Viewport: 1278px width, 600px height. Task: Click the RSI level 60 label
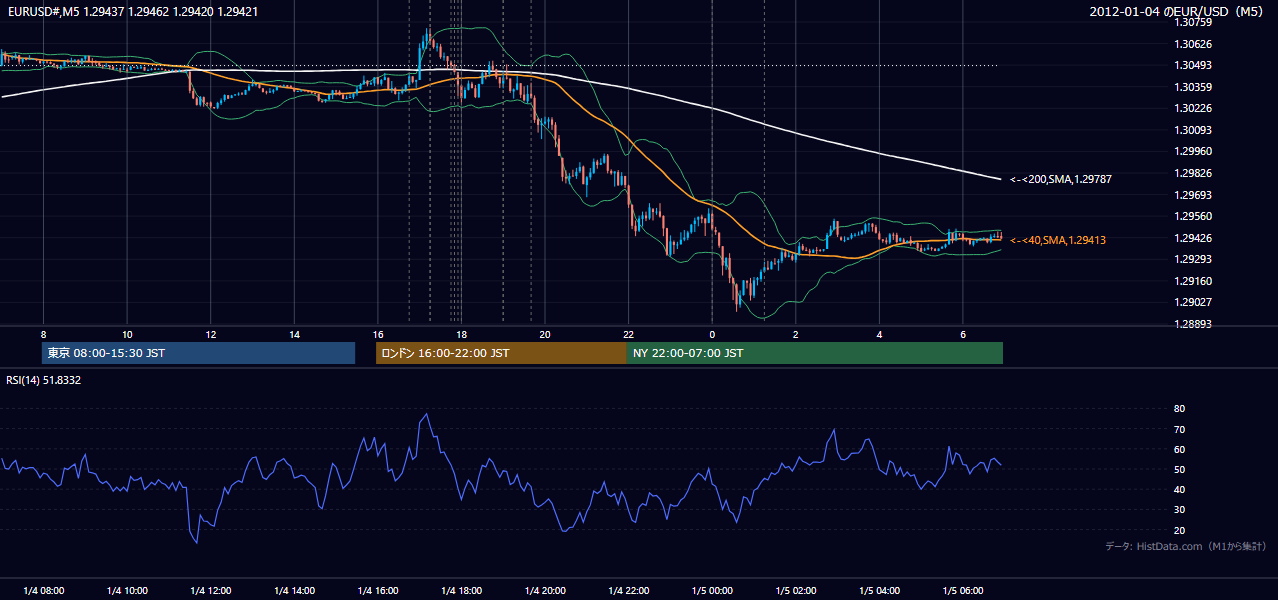(1179, 449)
